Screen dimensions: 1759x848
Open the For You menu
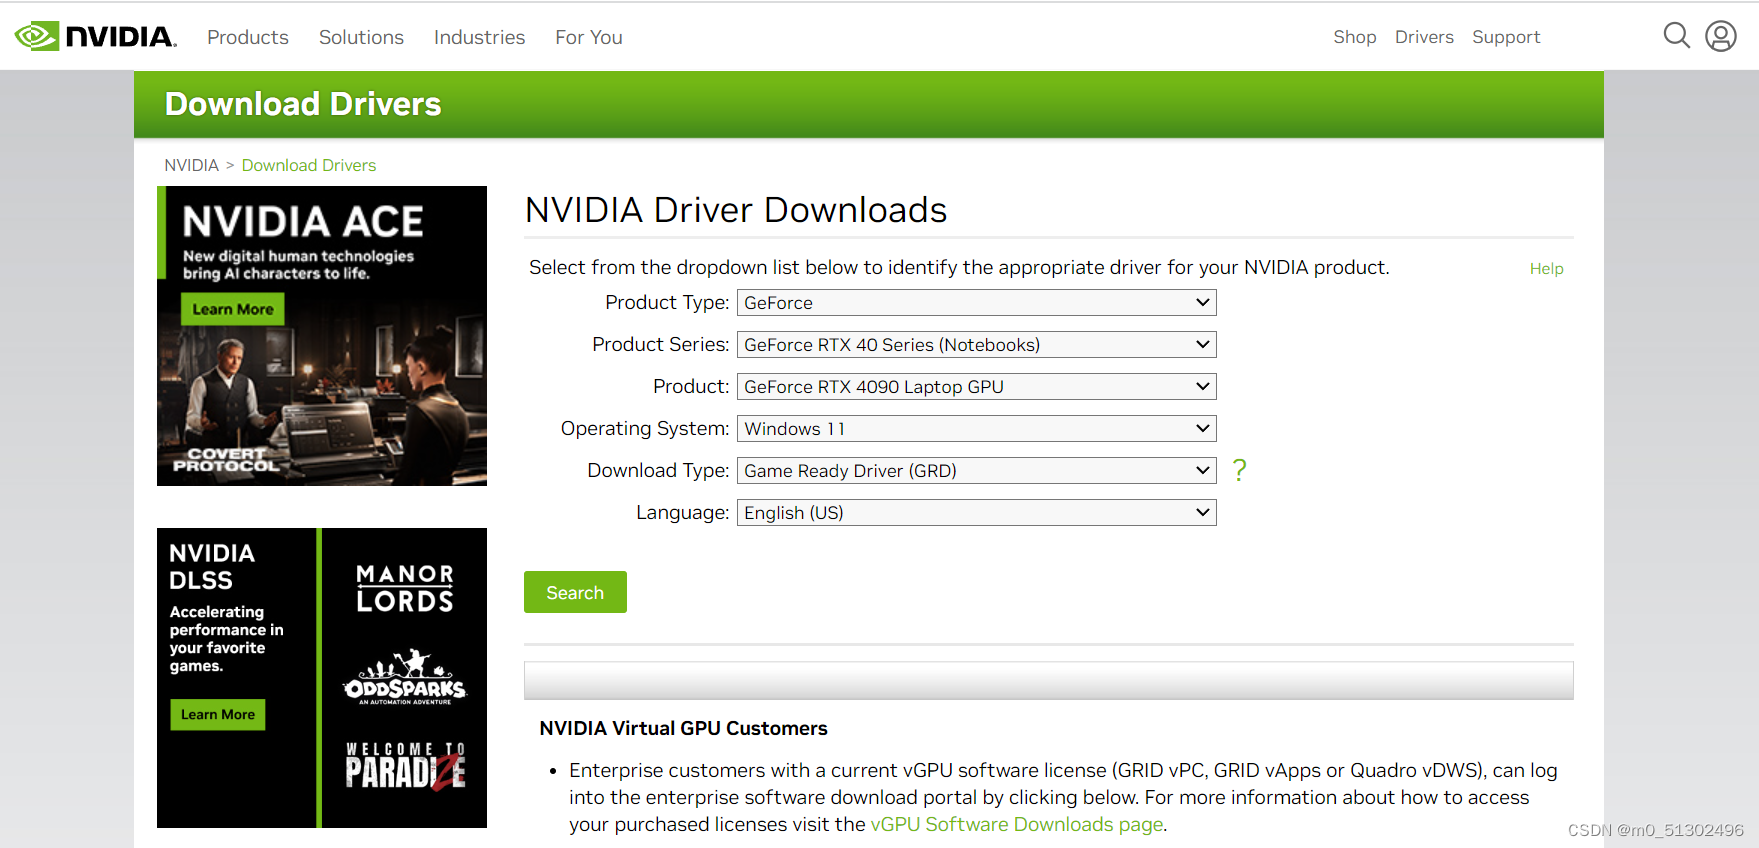point(589,37)
